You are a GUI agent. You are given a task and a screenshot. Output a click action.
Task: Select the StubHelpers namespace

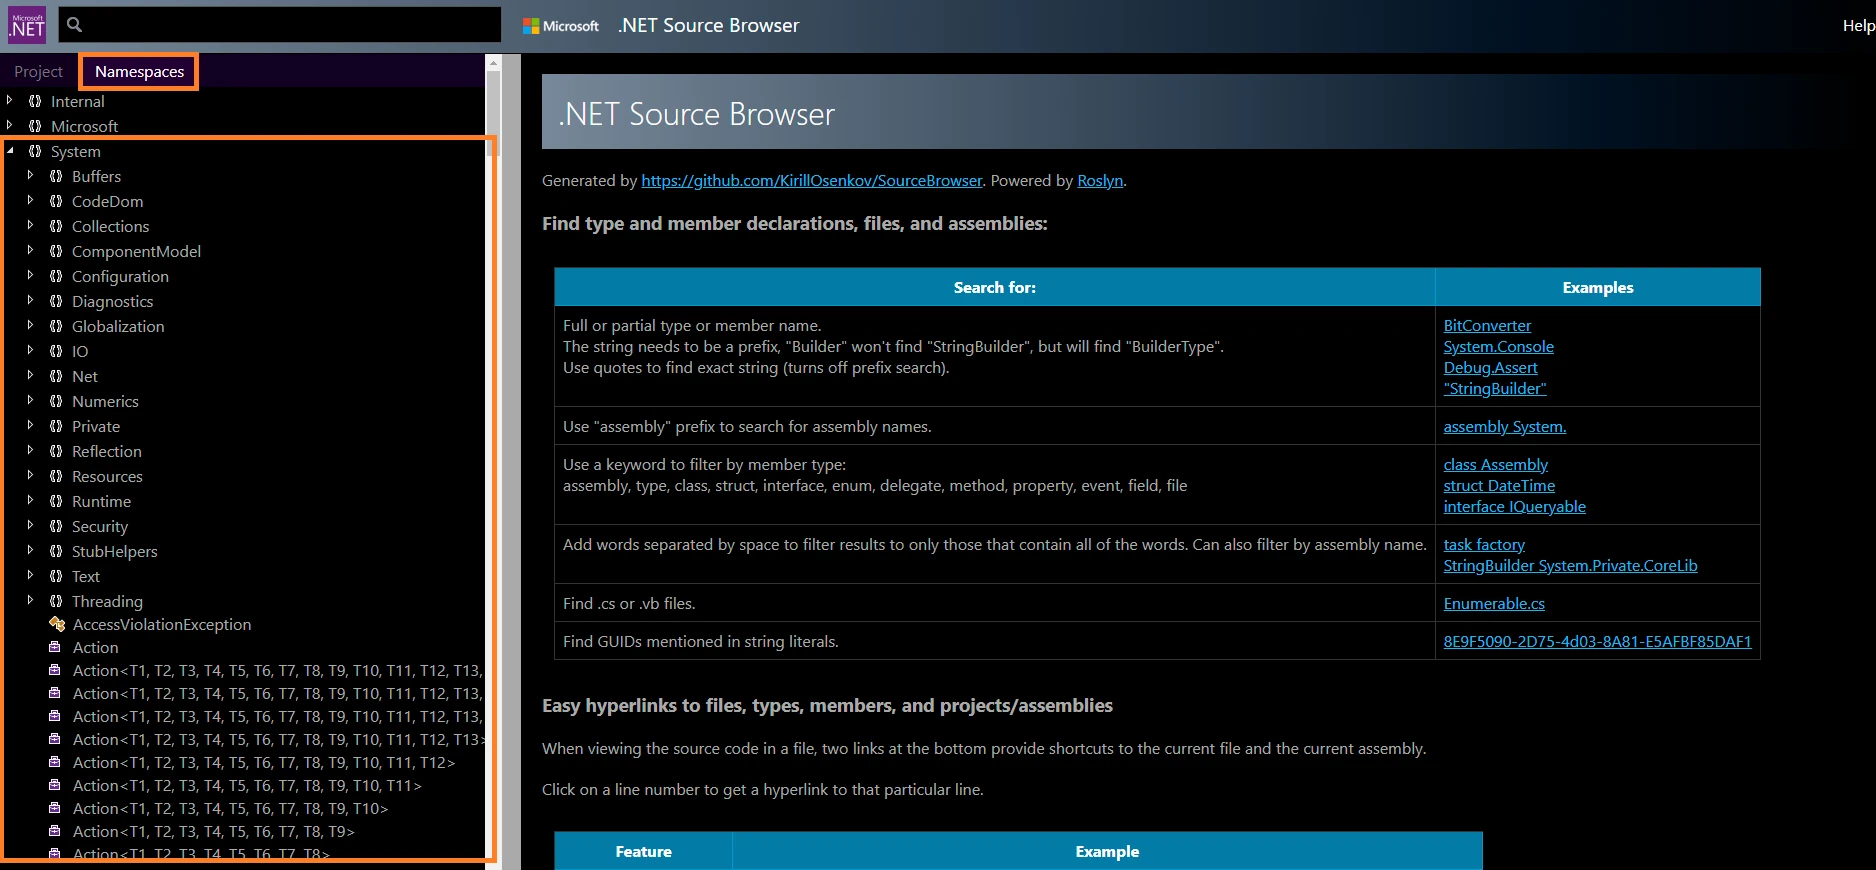pyautogui.click(x=115, y=552)
